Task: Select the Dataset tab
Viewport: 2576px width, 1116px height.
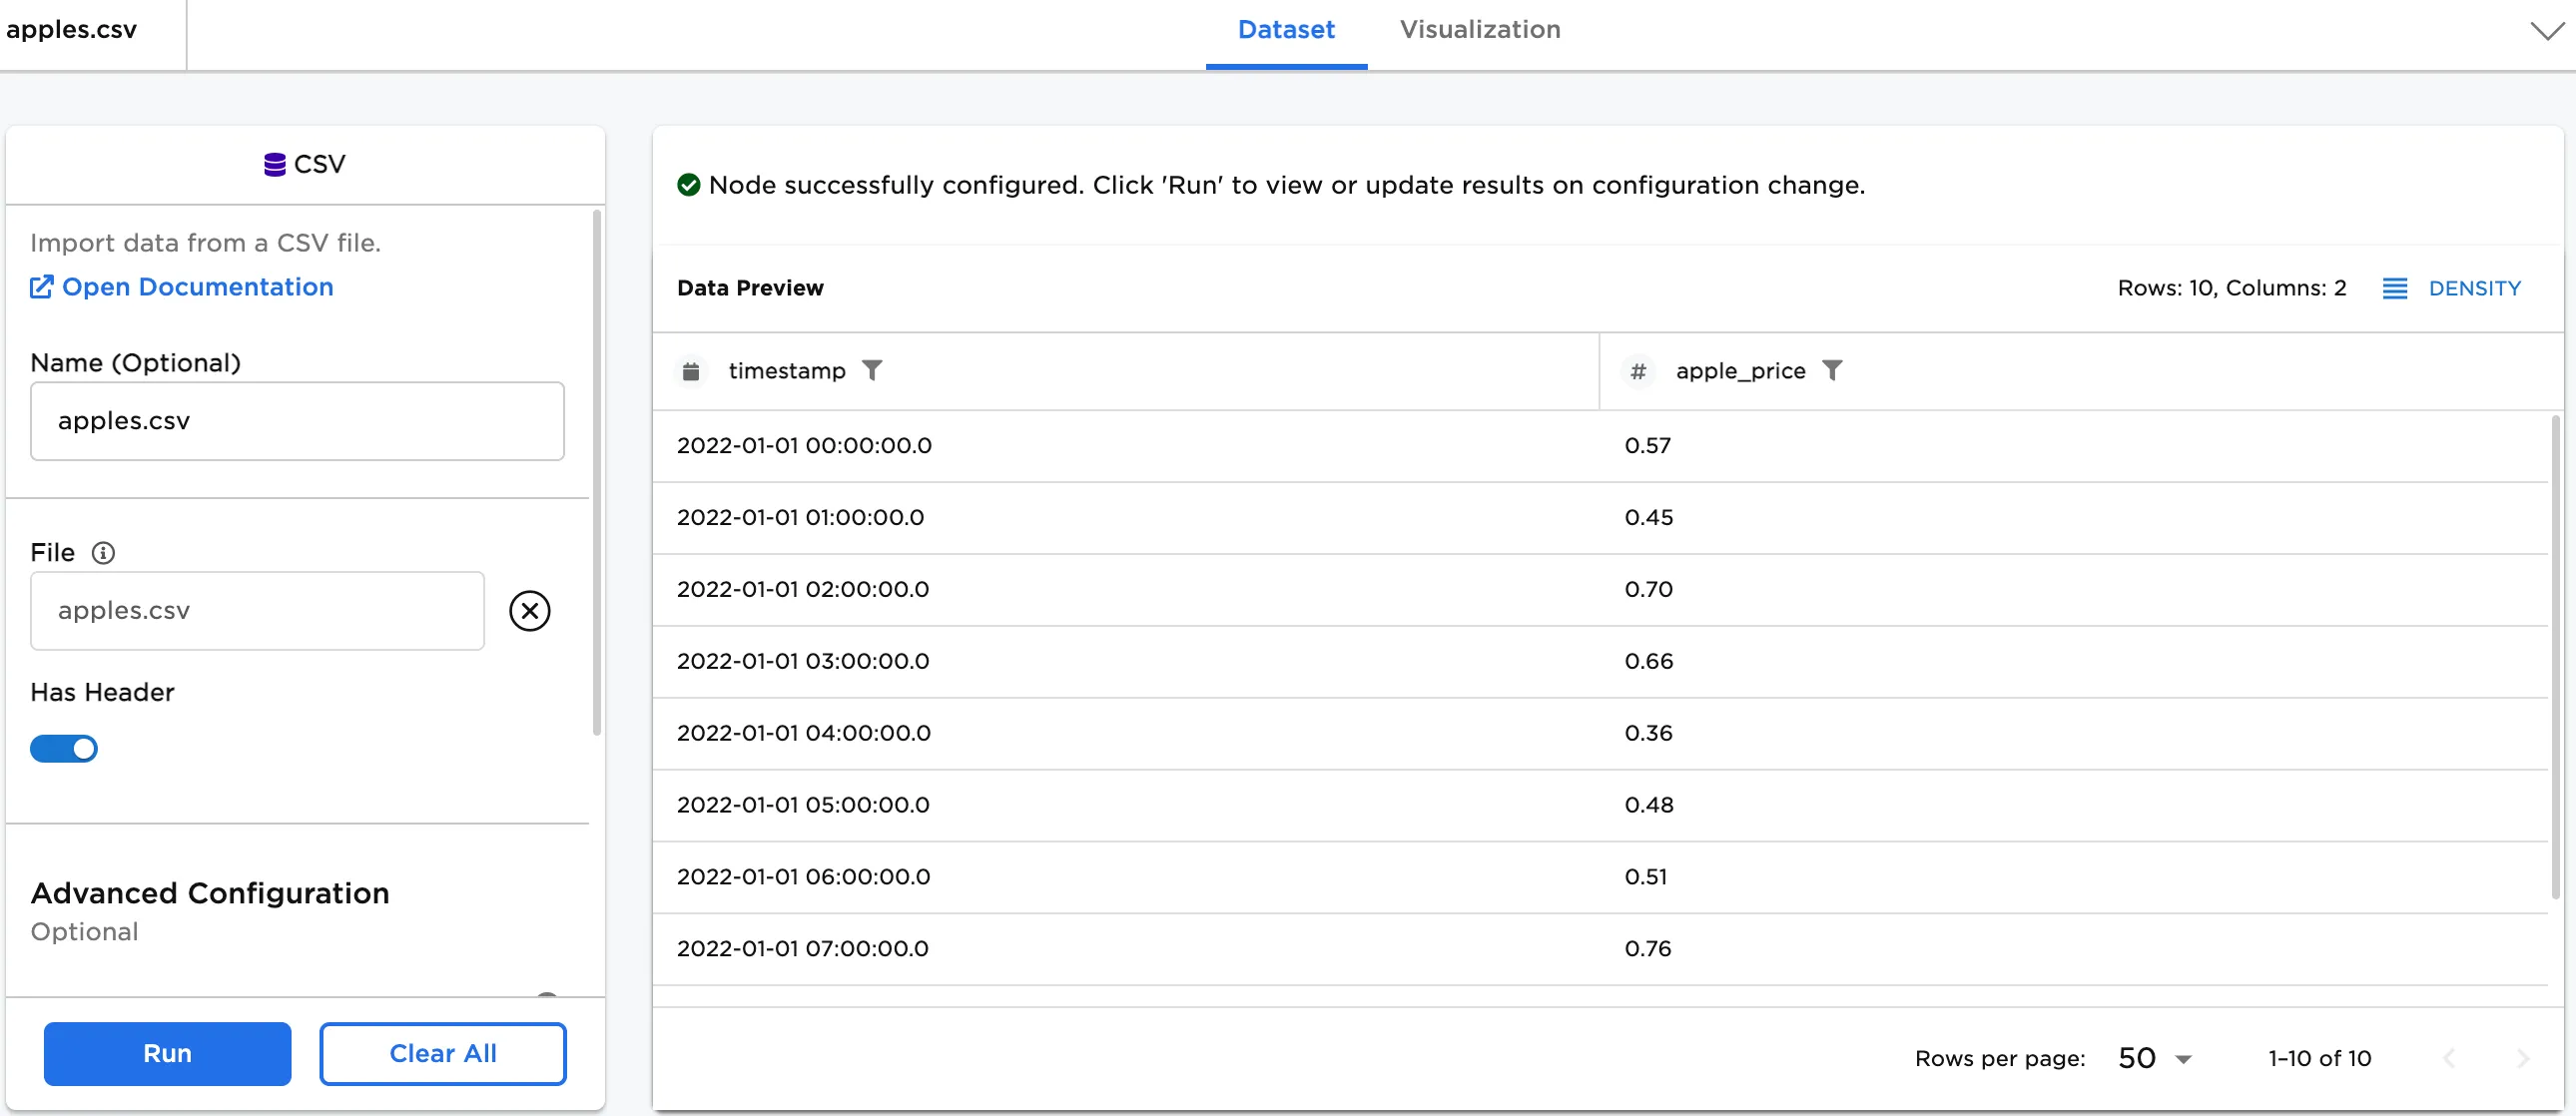Action: point(1286,30)
